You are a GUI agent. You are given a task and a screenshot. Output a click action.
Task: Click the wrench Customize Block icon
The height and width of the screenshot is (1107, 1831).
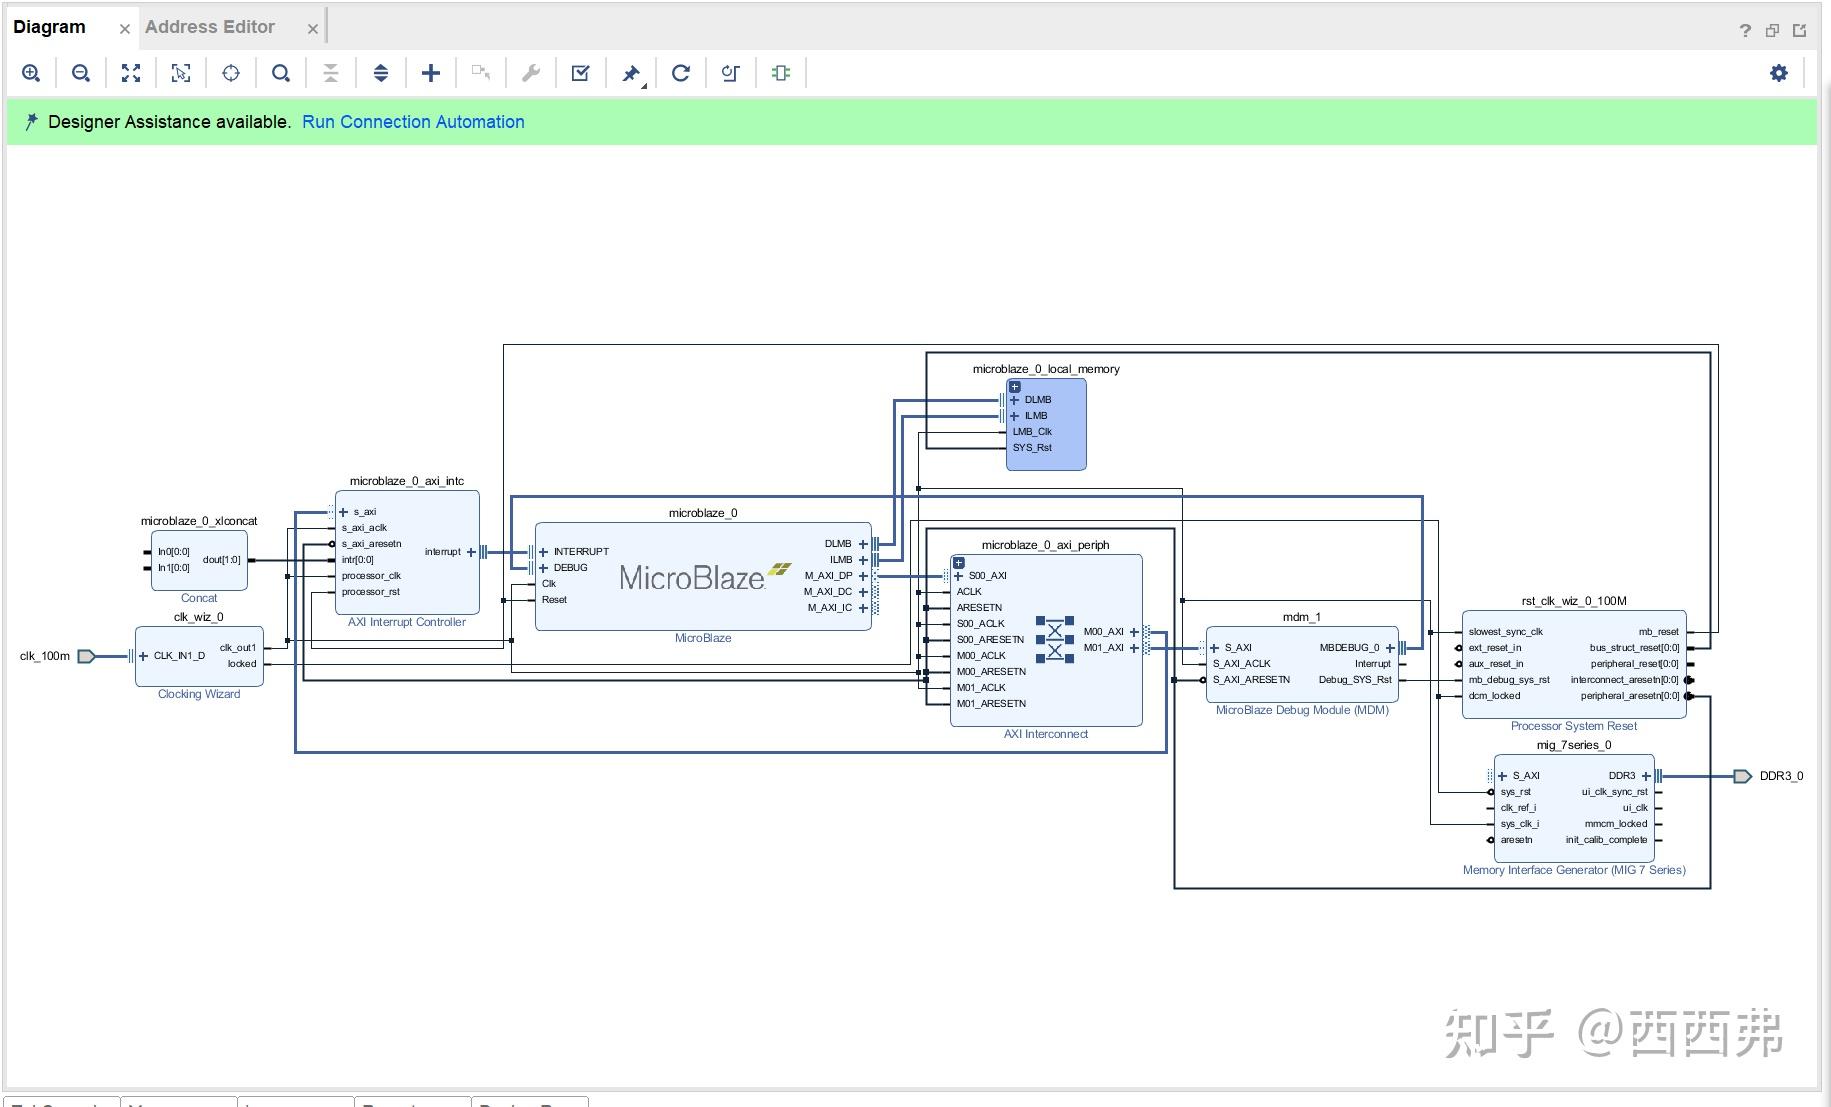[x=531, y=73]
